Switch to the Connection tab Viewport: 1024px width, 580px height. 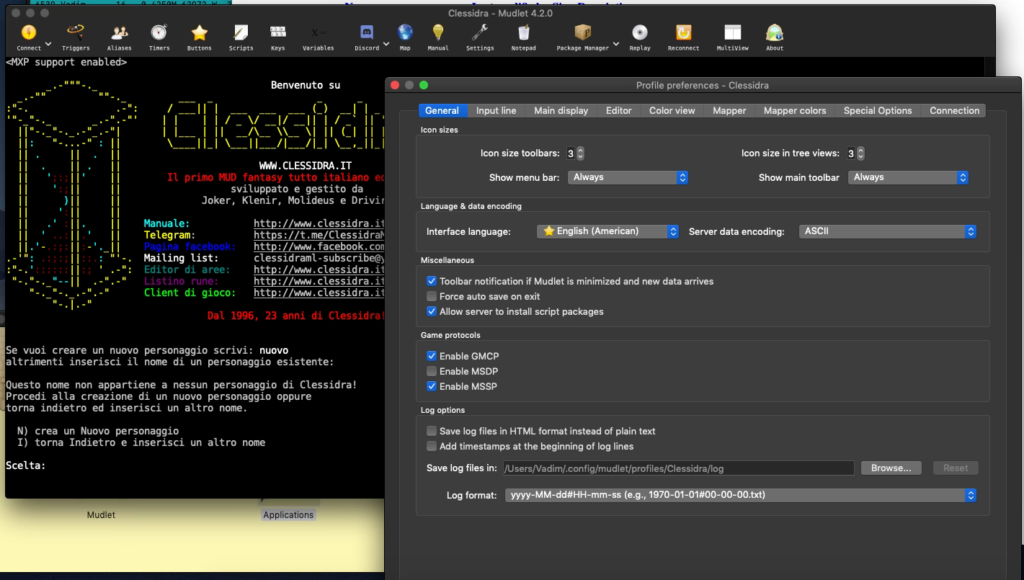pyautogui.click(x=955, y=111)
